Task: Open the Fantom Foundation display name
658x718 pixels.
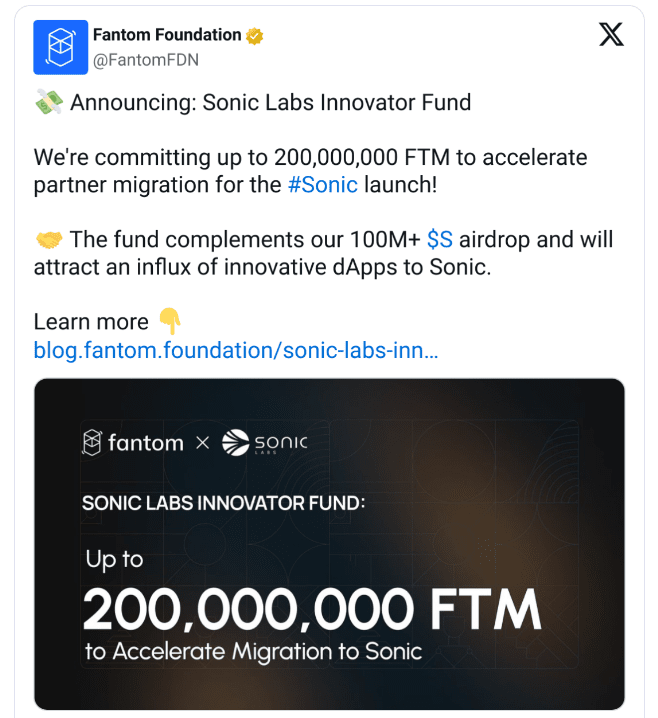Action: point(167,35)
